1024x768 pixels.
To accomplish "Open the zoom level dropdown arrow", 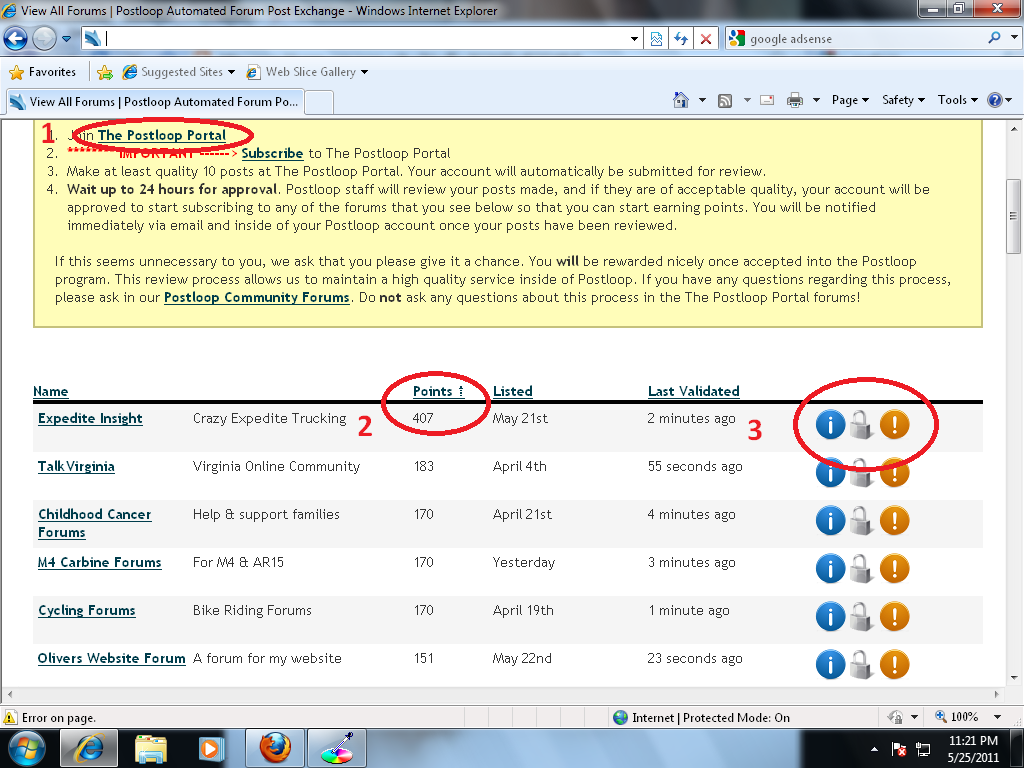I will tap(997, 717).
